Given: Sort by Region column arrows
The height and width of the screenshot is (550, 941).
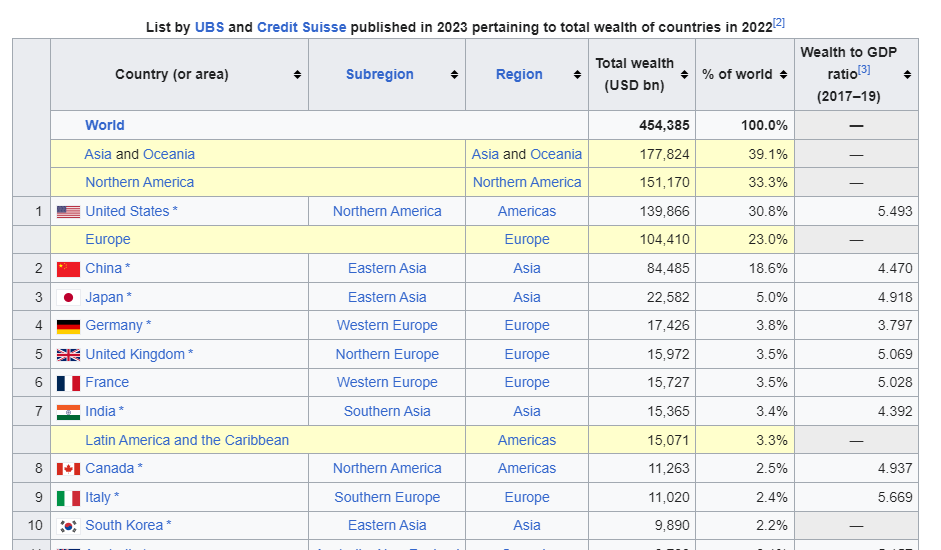Looking at the screenshot, I should pyautogui.click(x=577, y=74).
